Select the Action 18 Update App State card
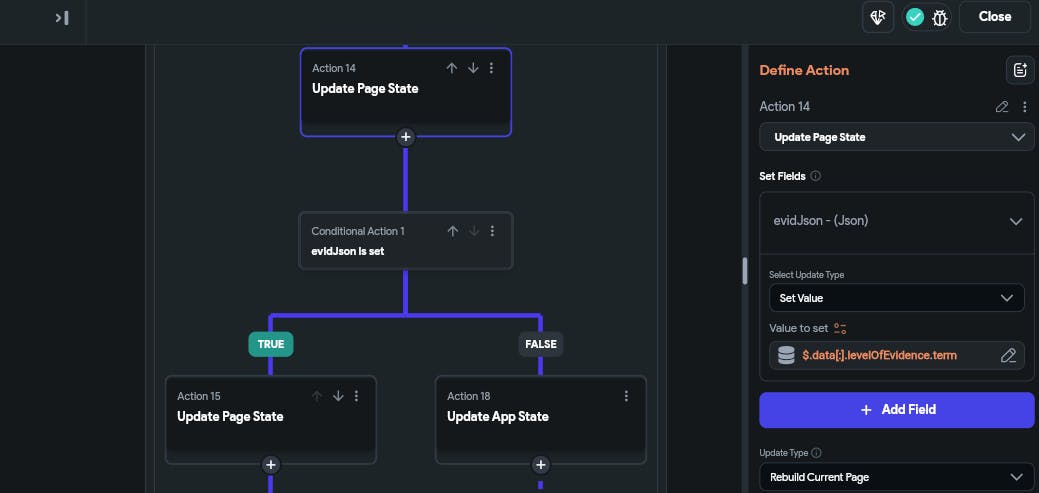 point(541,419)
